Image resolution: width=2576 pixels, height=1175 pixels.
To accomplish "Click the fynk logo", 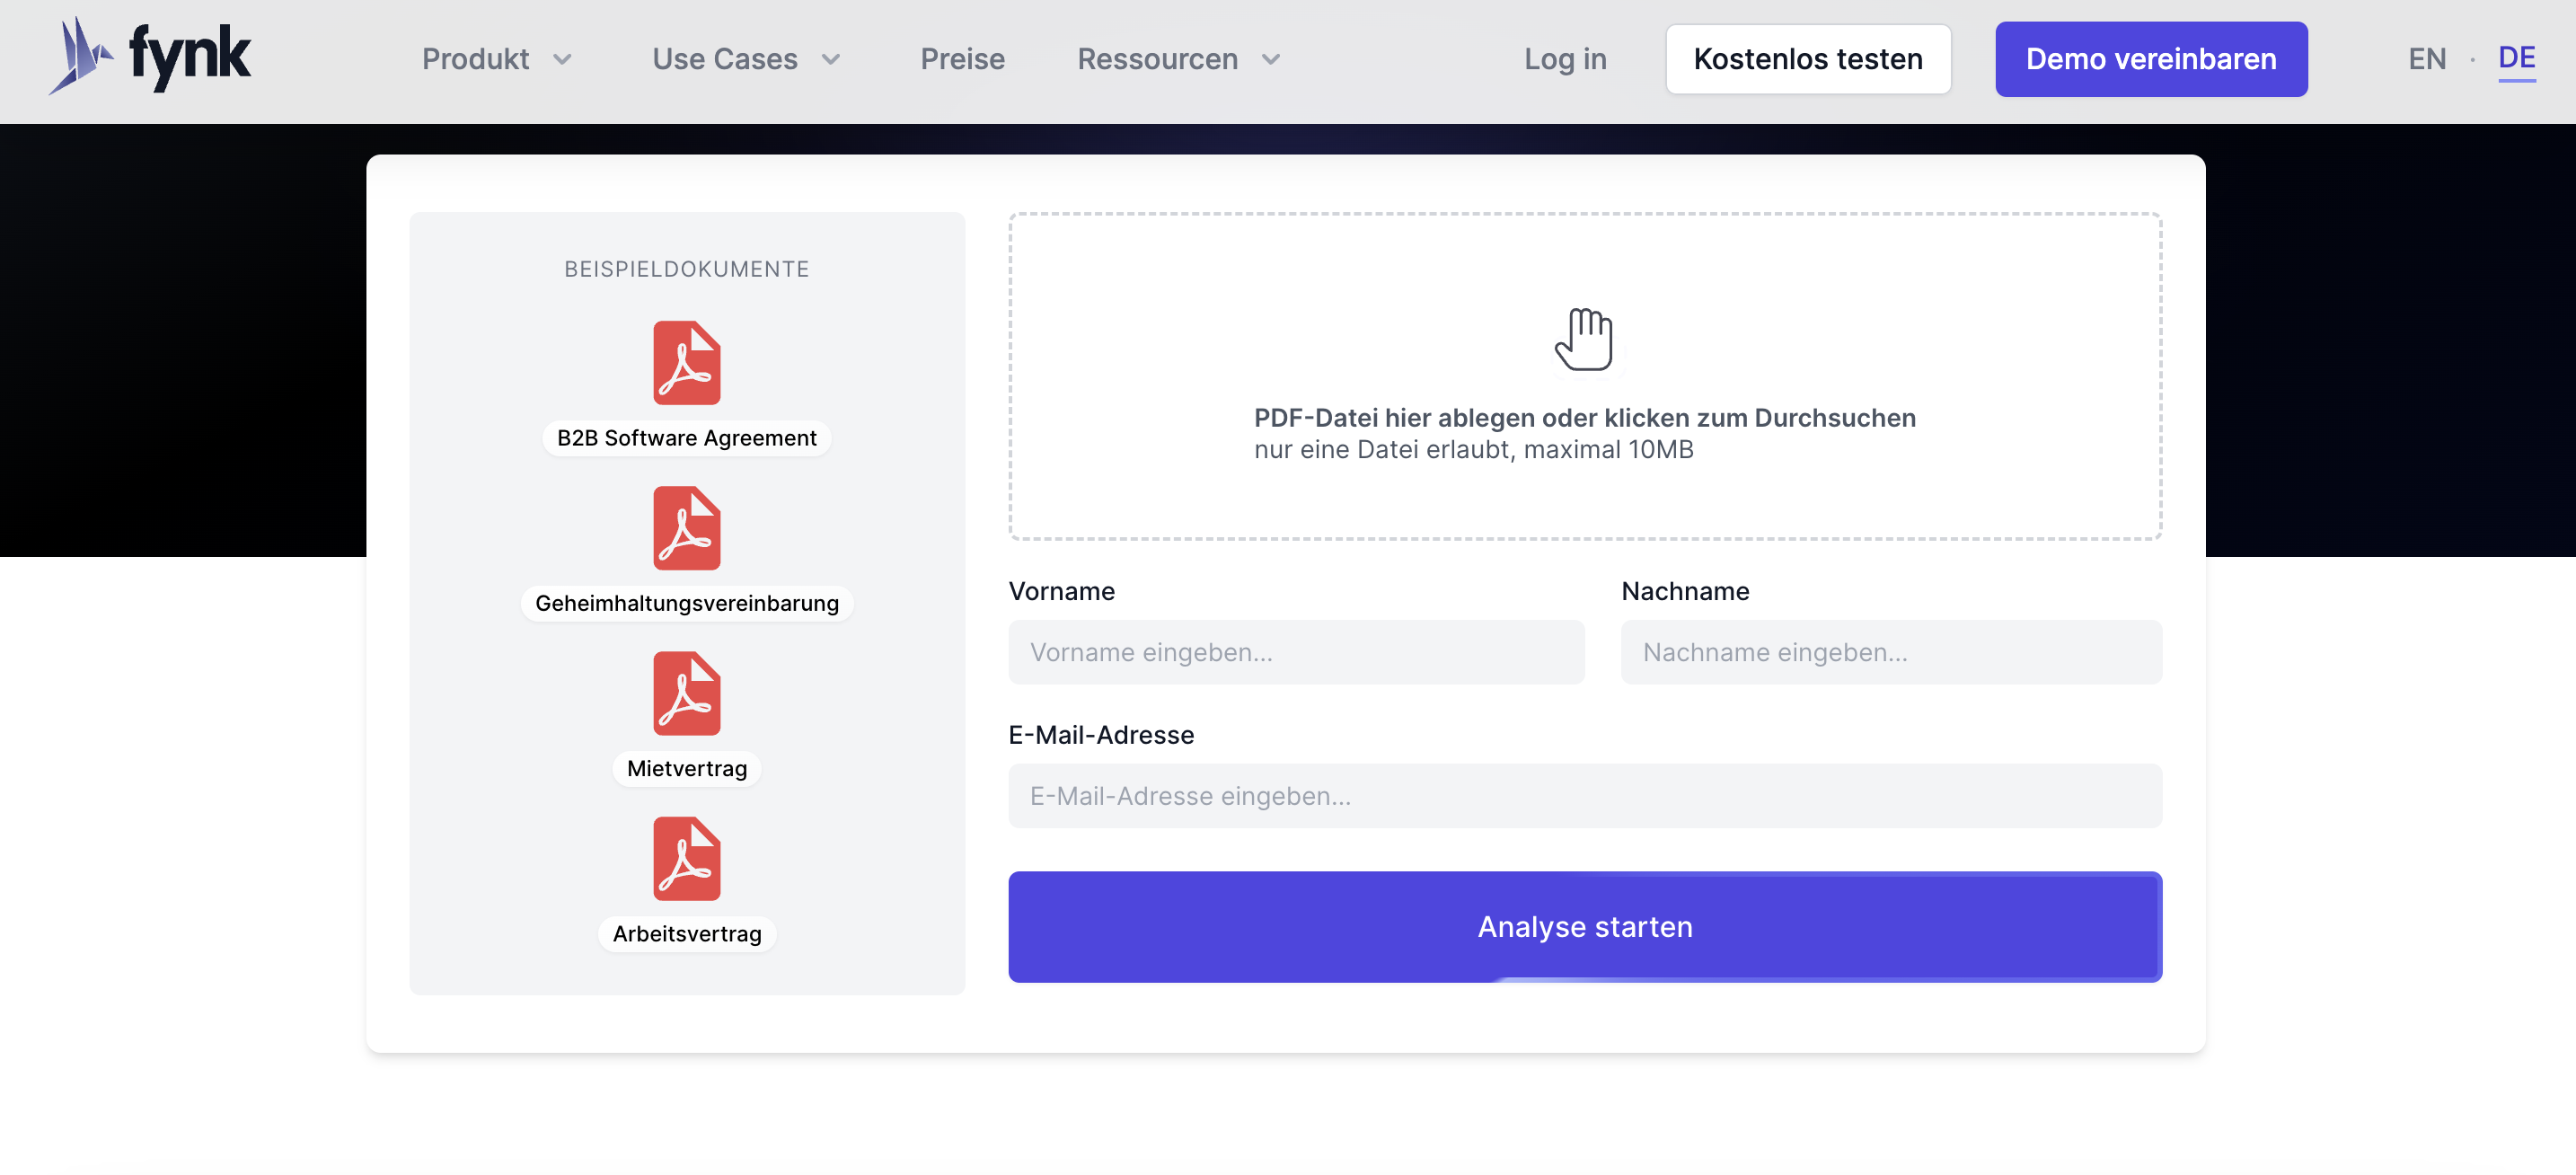I will [150, 56].
